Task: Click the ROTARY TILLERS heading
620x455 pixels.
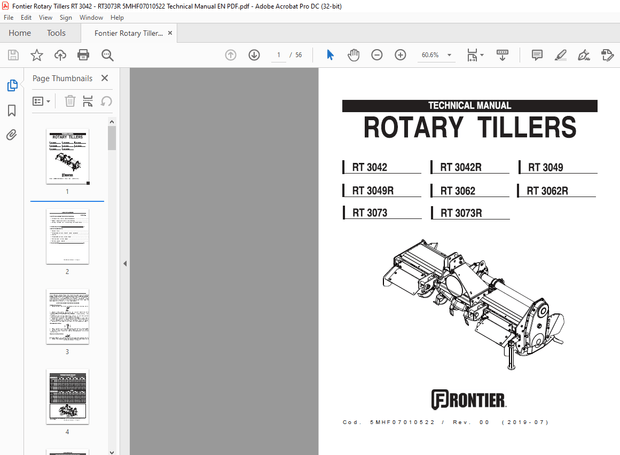Action: click(x=470, y=128)
